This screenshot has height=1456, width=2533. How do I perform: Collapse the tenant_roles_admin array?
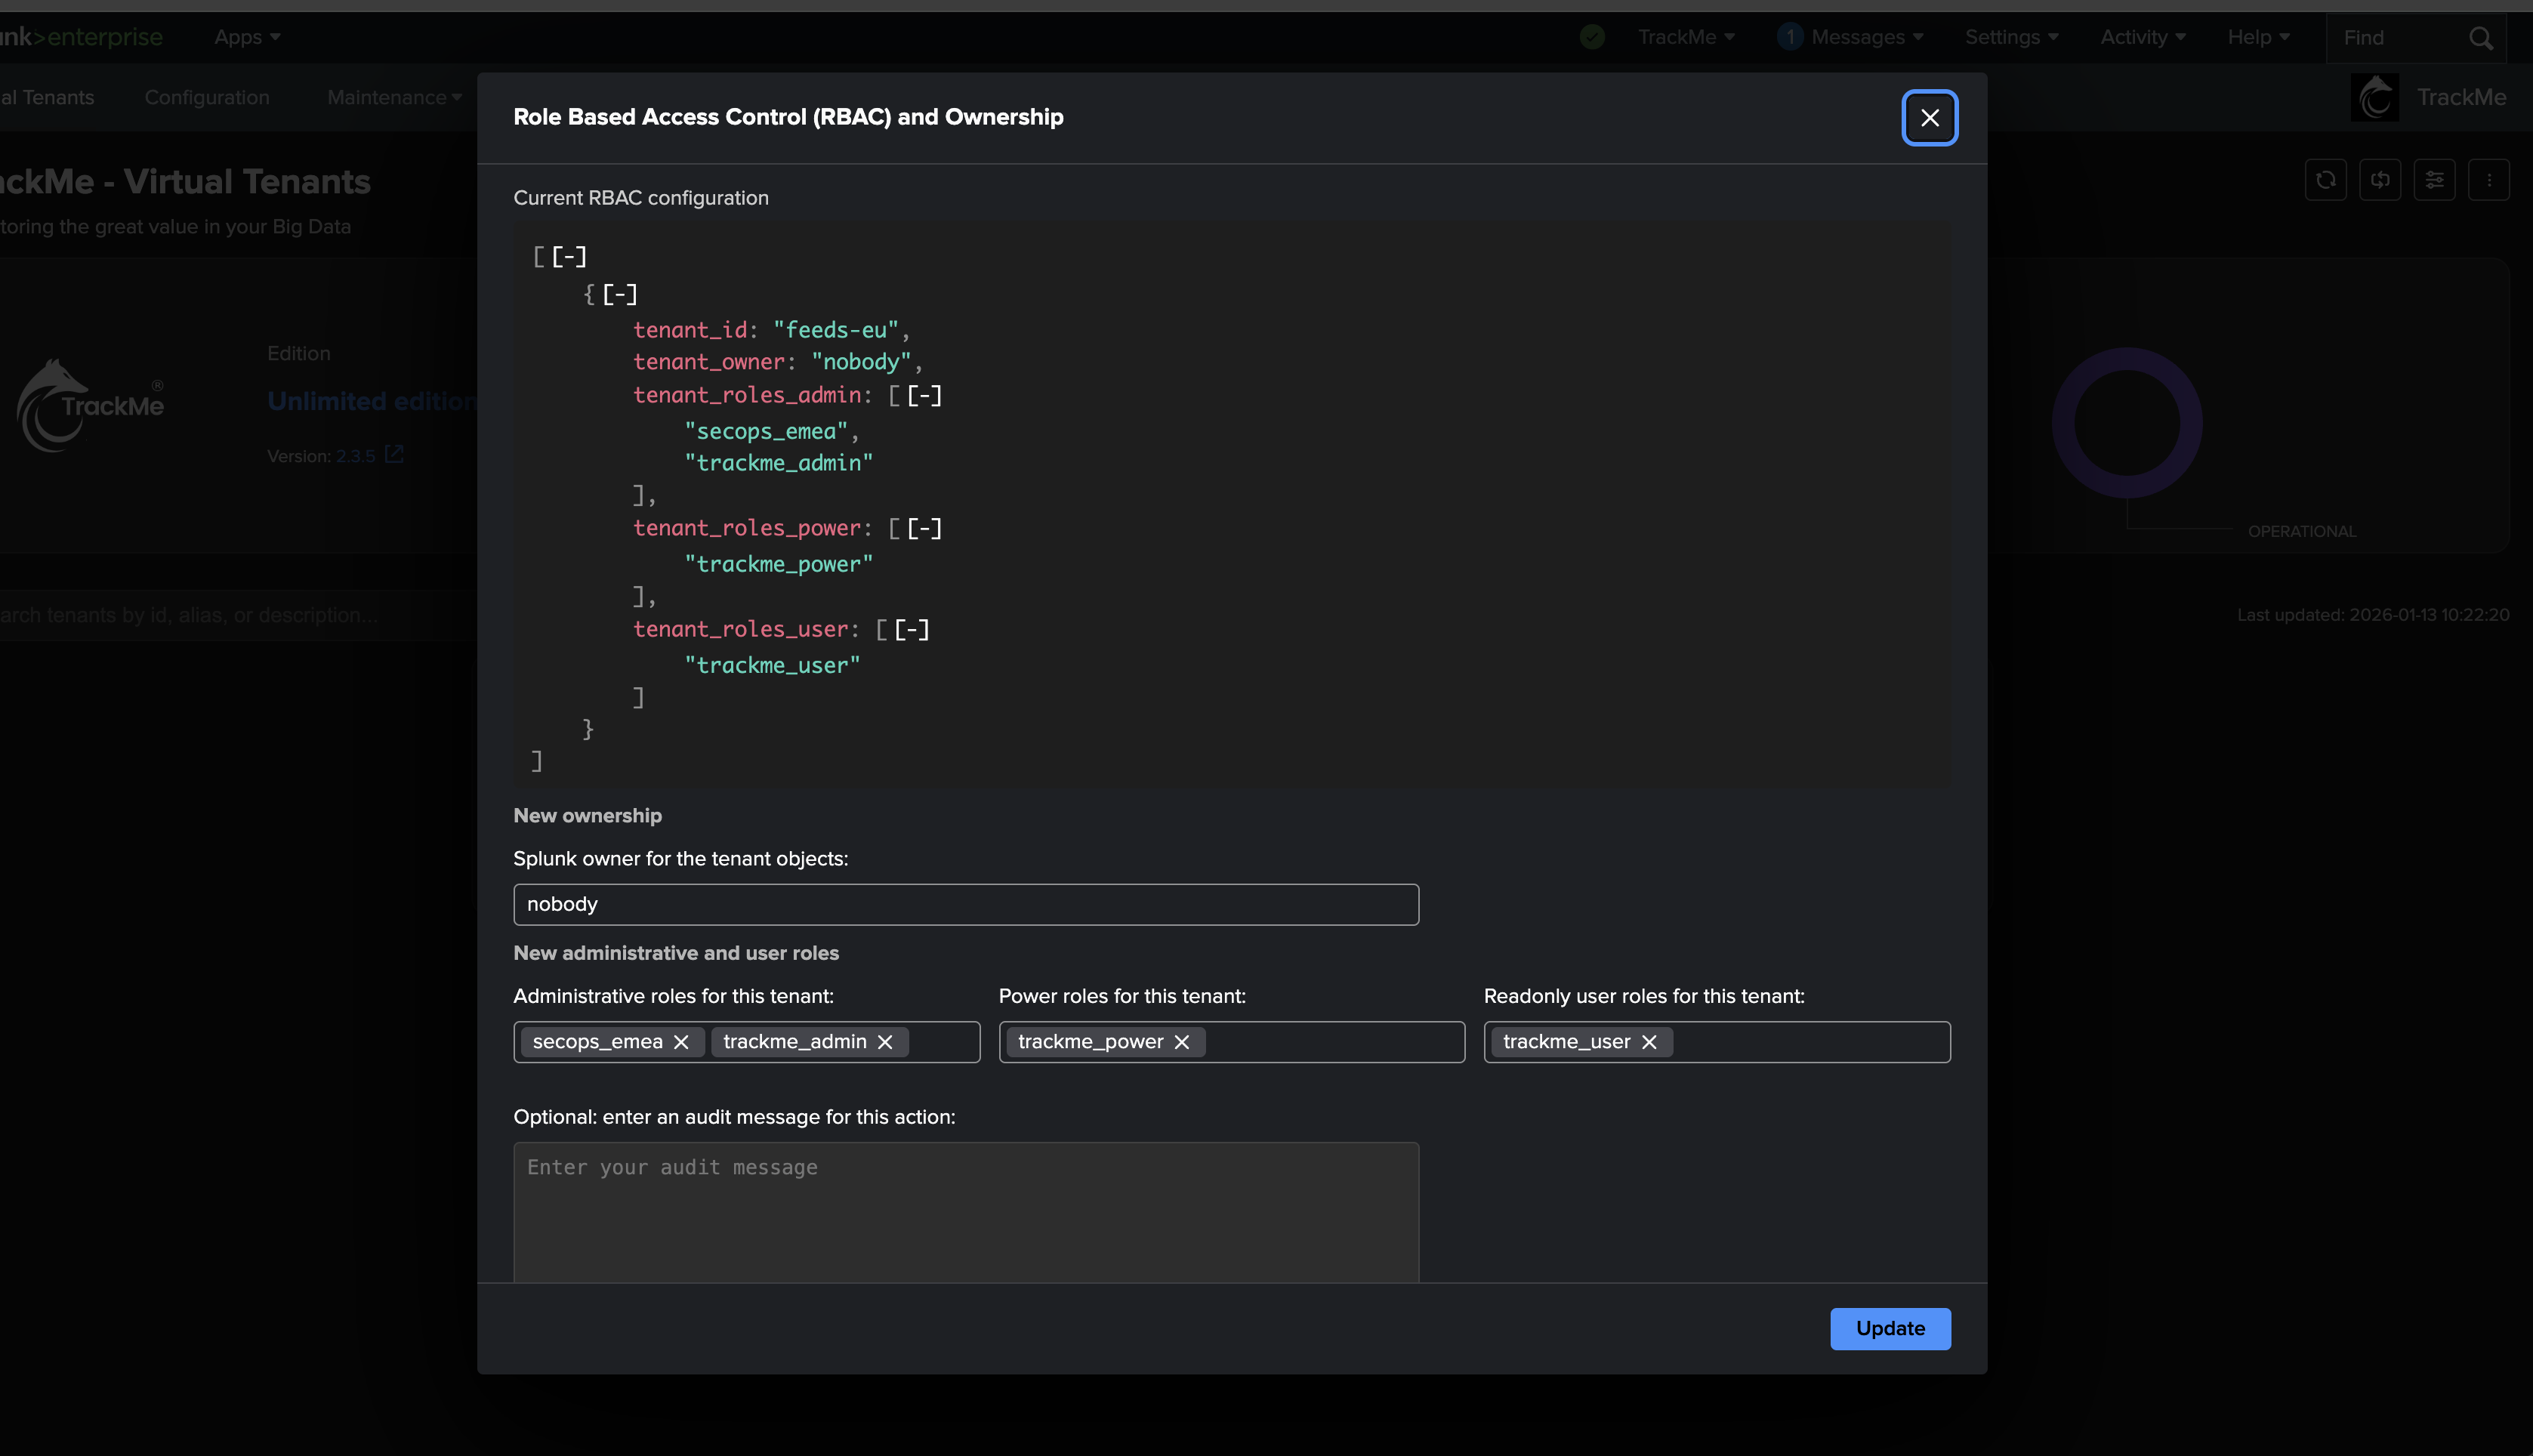pyautogui.click(x=924, y=395)
